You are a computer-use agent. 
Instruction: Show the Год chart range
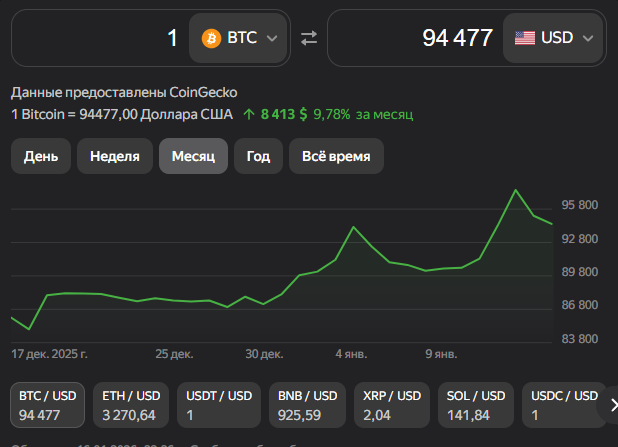point(258,157)
